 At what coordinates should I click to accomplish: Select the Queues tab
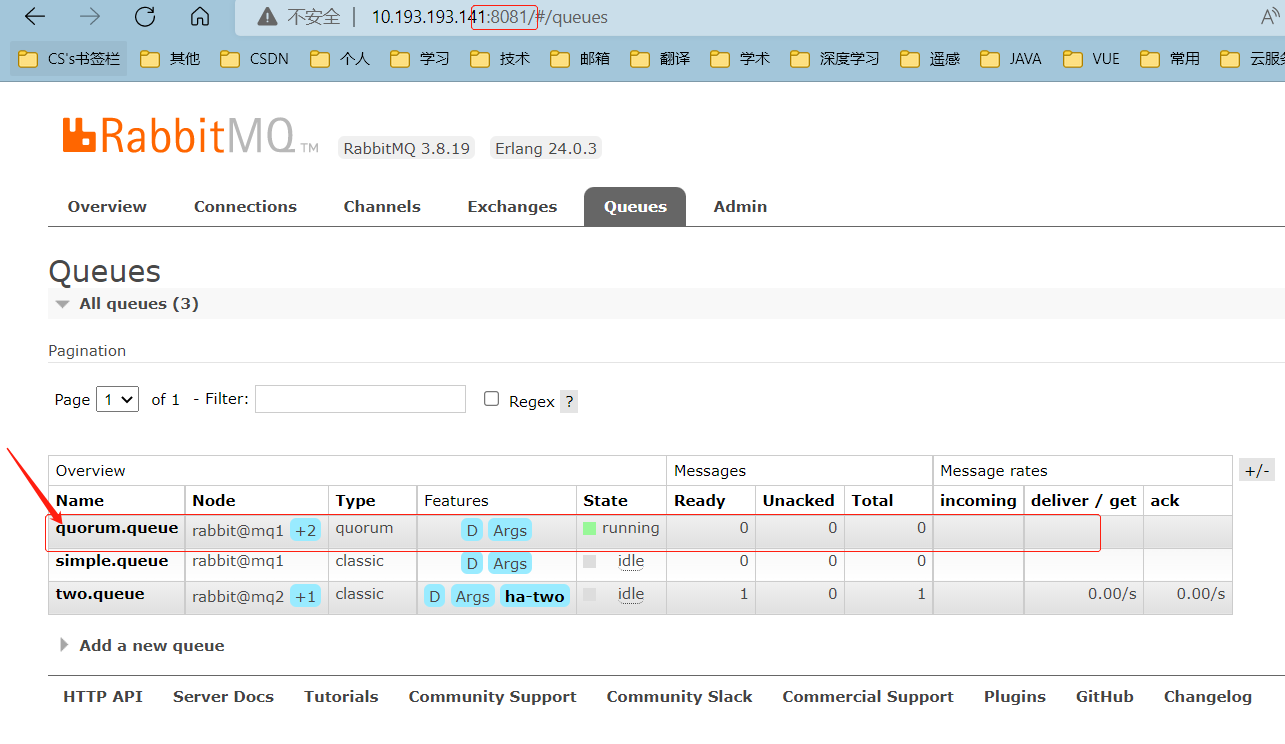pos(635,206)
